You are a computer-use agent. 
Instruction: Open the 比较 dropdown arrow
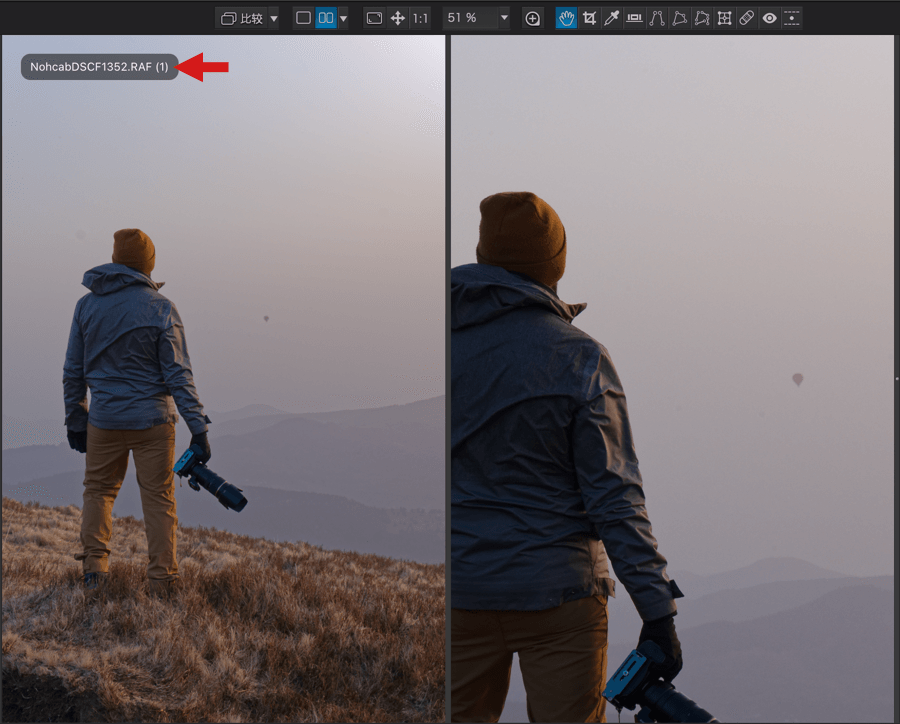pyautogui.click(x=274, y=18)
